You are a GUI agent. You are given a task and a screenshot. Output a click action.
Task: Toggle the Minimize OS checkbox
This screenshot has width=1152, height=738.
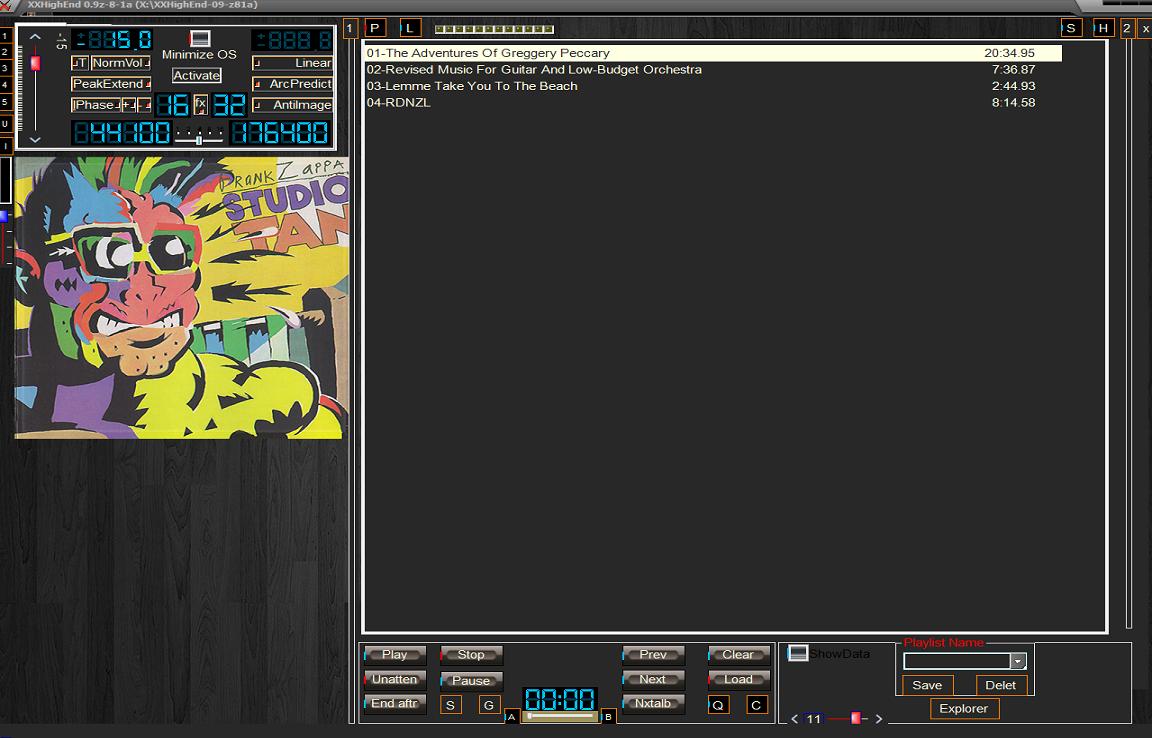(x=200, y=38)
